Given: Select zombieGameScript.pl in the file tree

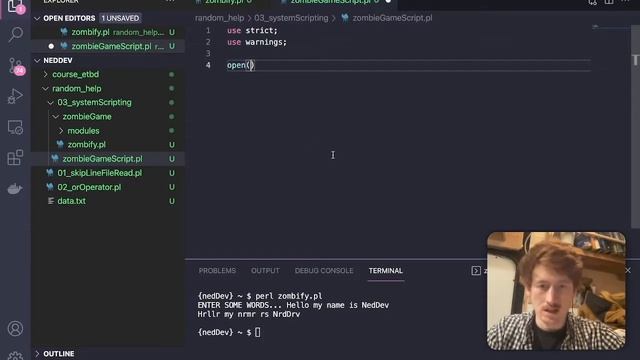Looking at the screenshot, I should [x=102, y=159].
